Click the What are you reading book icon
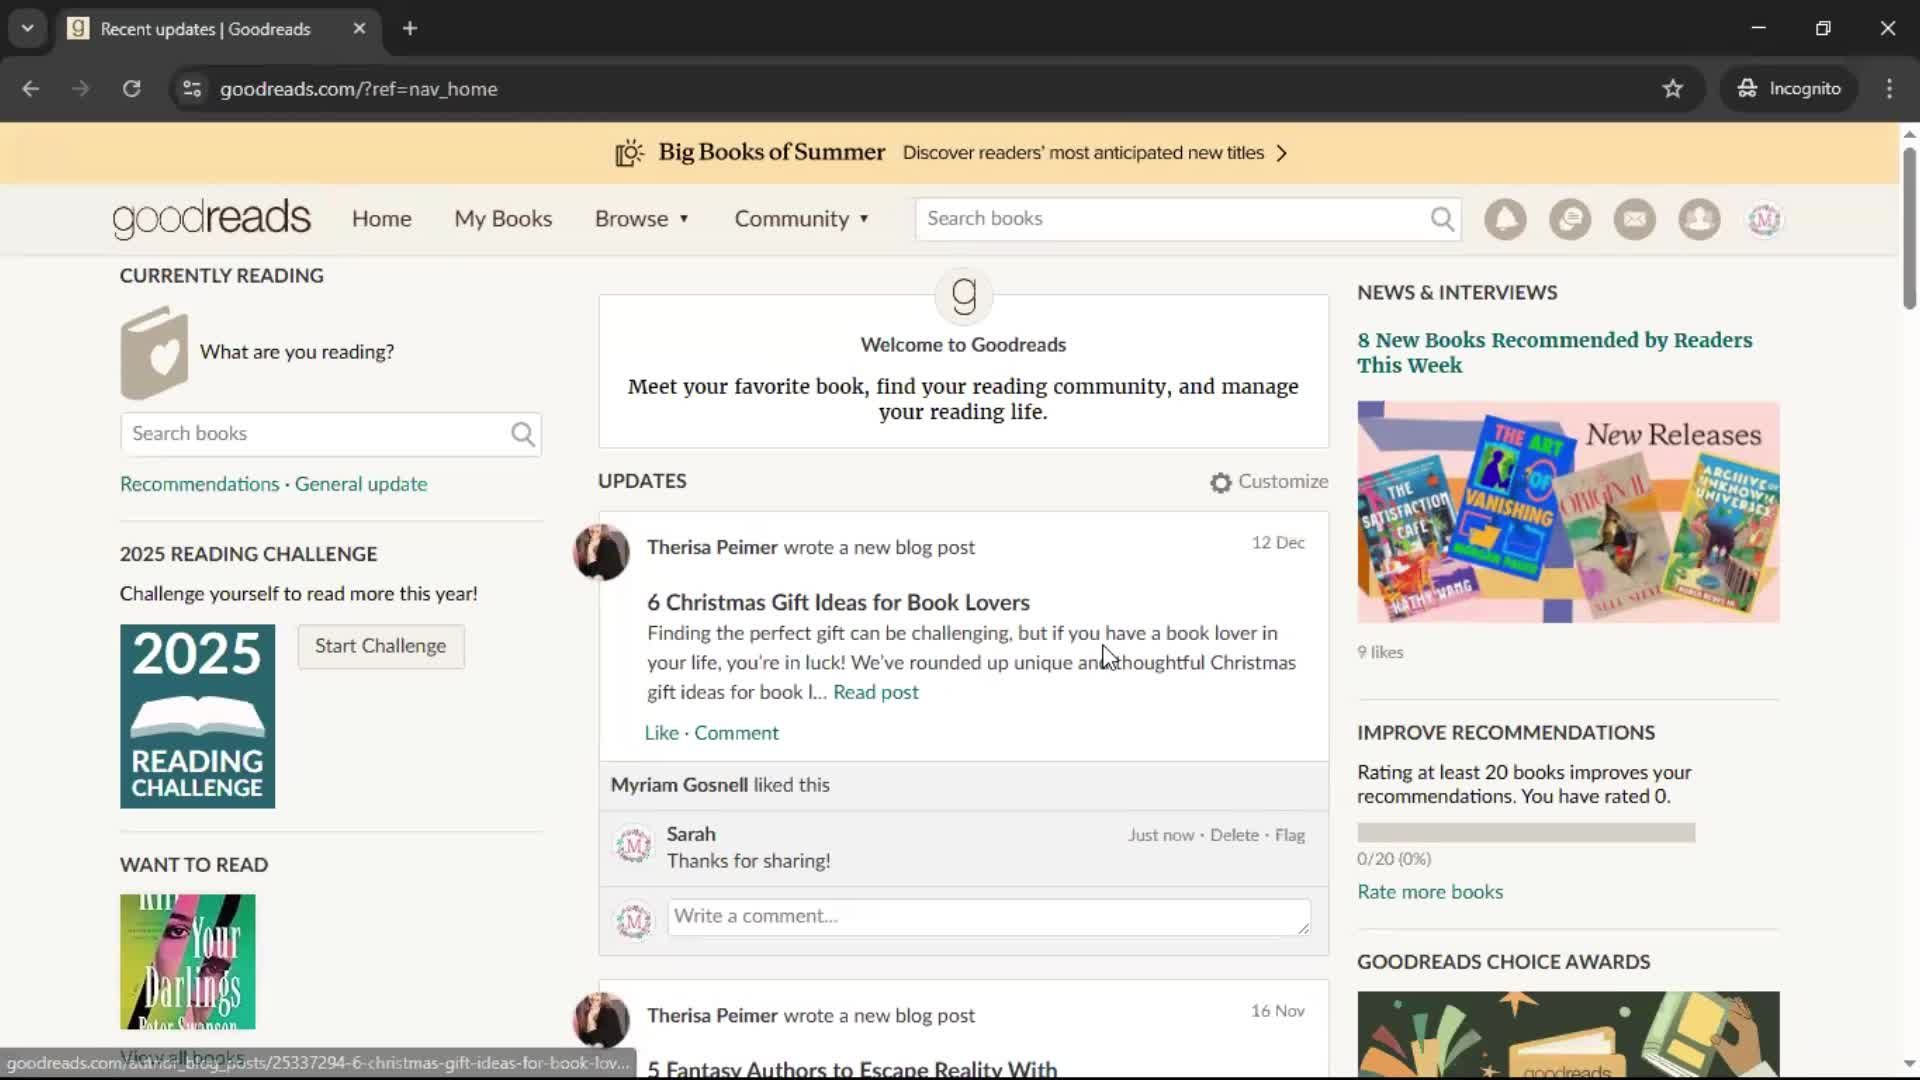The image size is (1920, 1080). point(154,353)
